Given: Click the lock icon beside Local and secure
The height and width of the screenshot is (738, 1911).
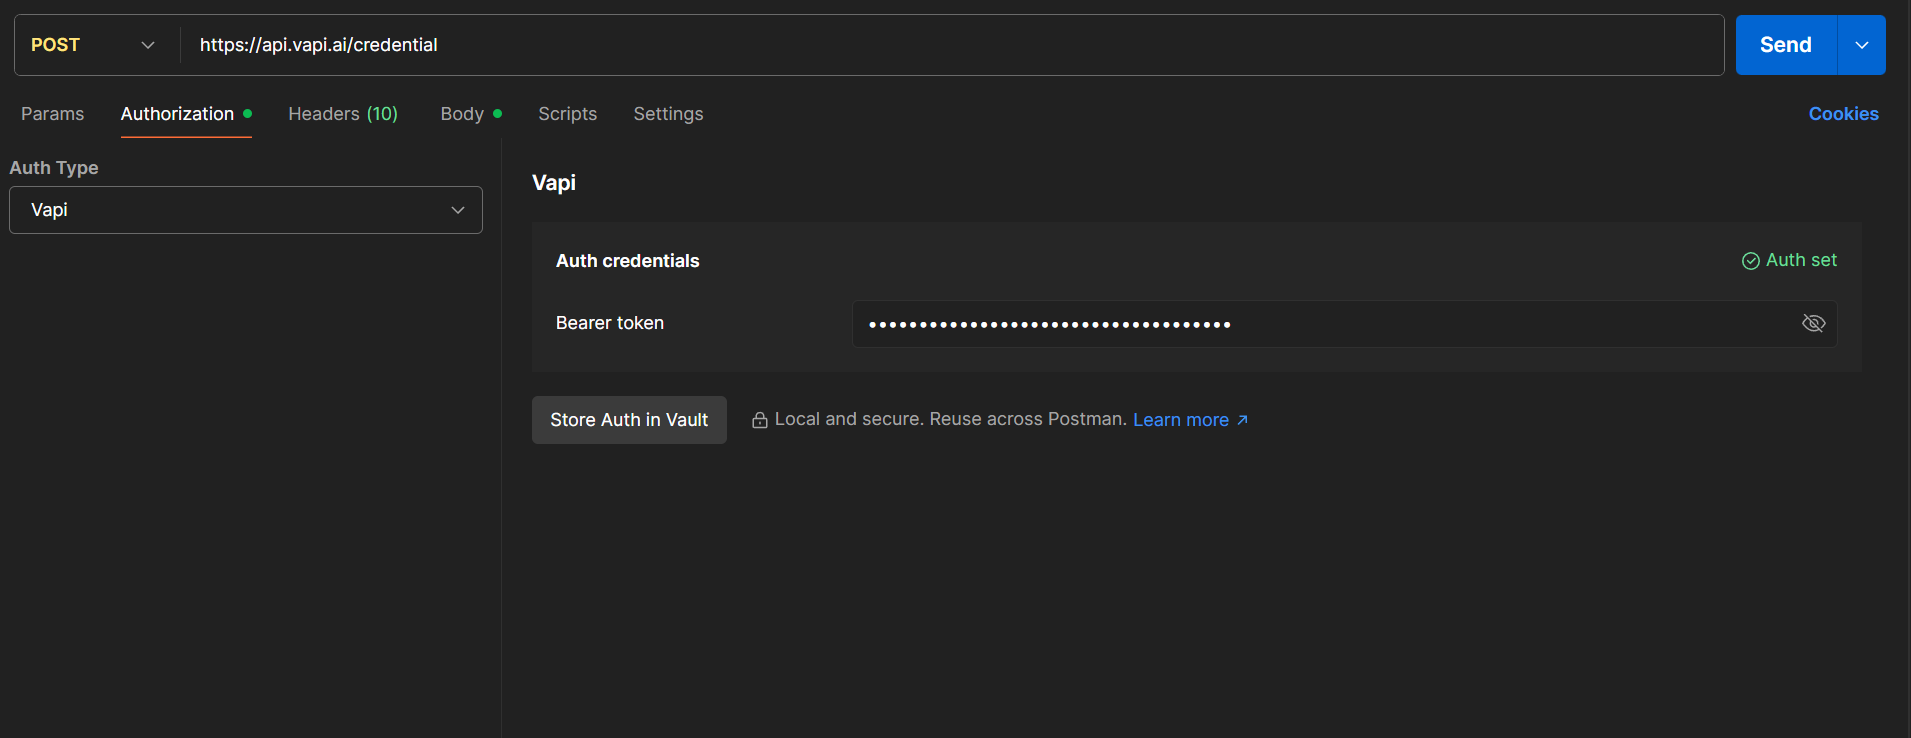Looking at the screenshot, I should coord(760,420).
